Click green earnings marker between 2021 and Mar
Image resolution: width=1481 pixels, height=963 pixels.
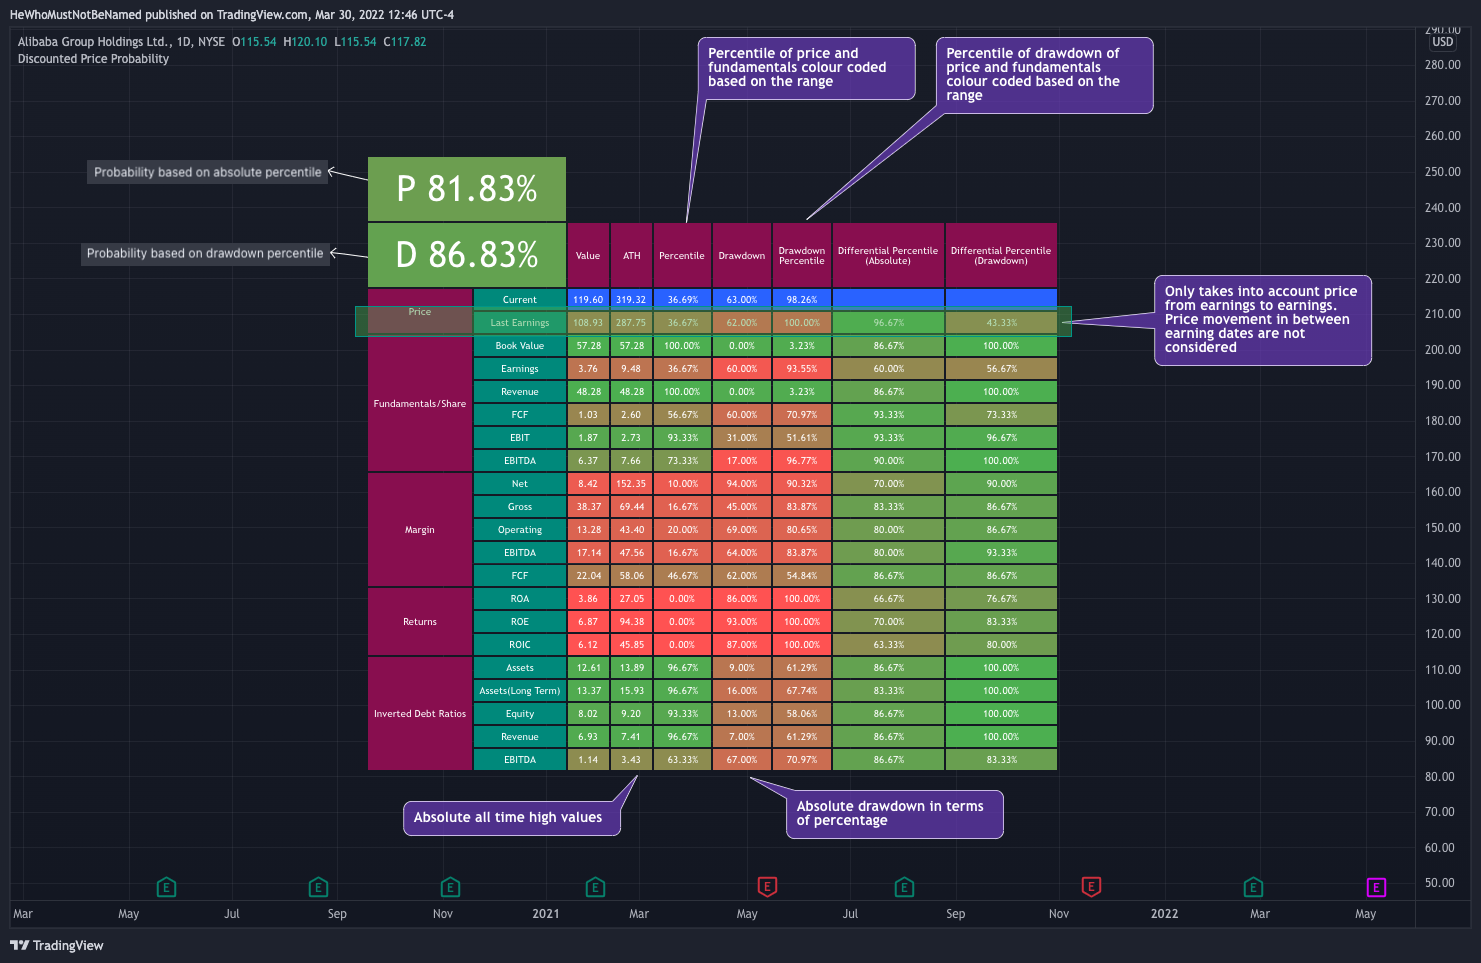click(595, 887)
